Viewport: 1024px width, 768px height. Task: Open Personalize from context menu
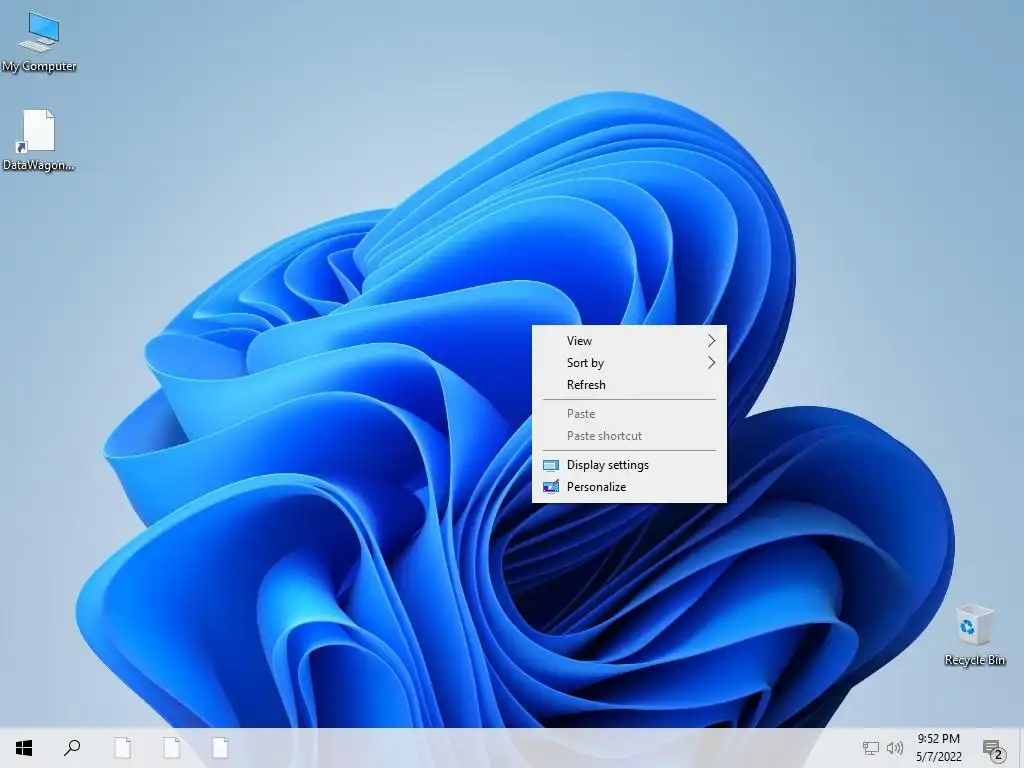point(629,487)
